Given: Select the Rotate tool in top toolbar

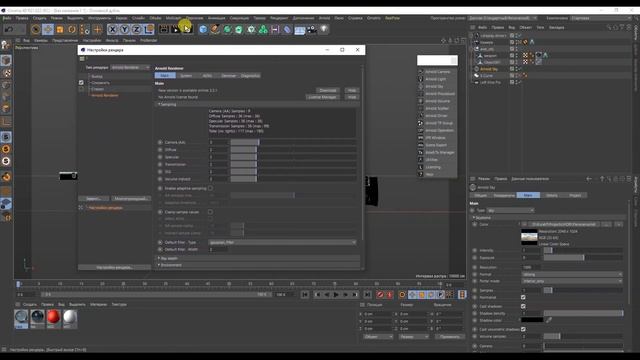Looking at the screenshot, I should [x=72, y=29].
